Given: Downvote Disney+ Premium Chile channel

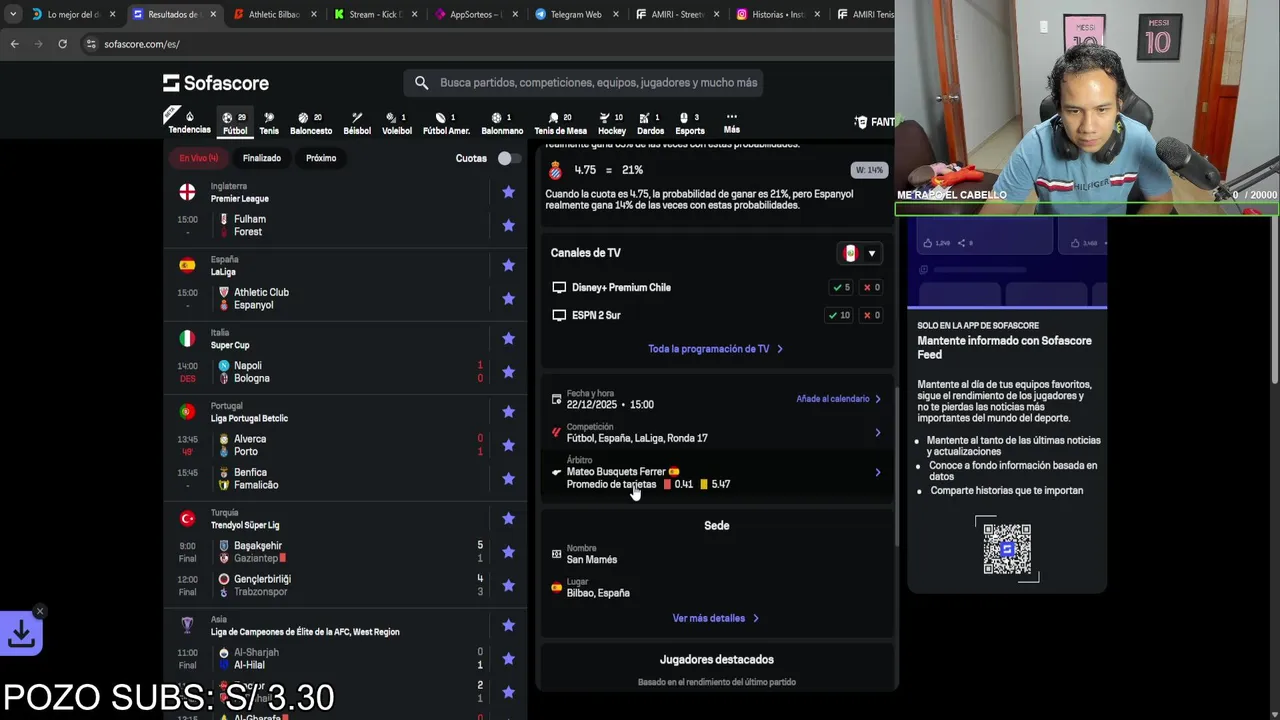Looking at the screenshot, I should 872,287.
